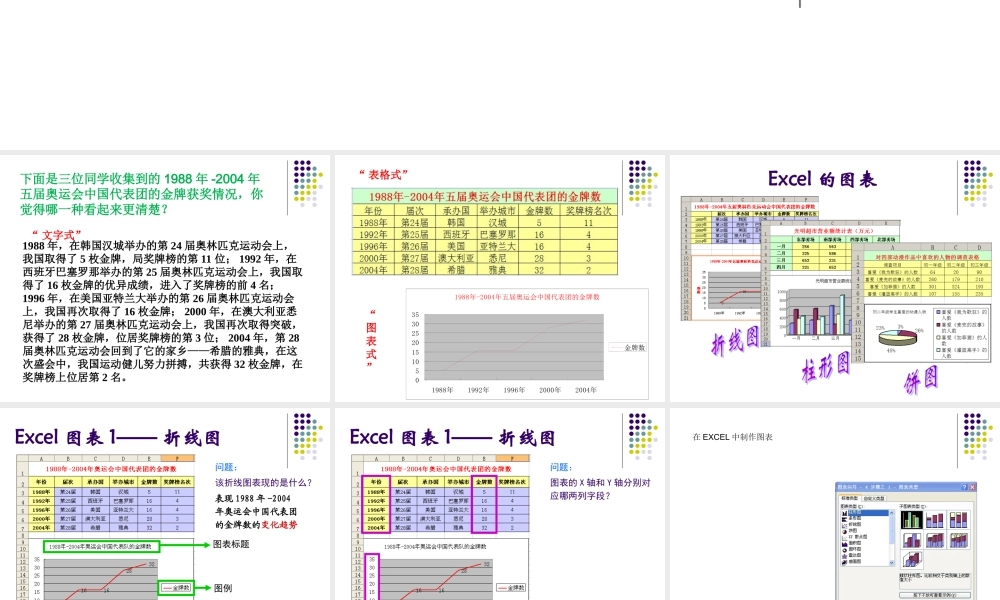Click the '金牌数' column header in the yellow table

(x=539, y=210)
